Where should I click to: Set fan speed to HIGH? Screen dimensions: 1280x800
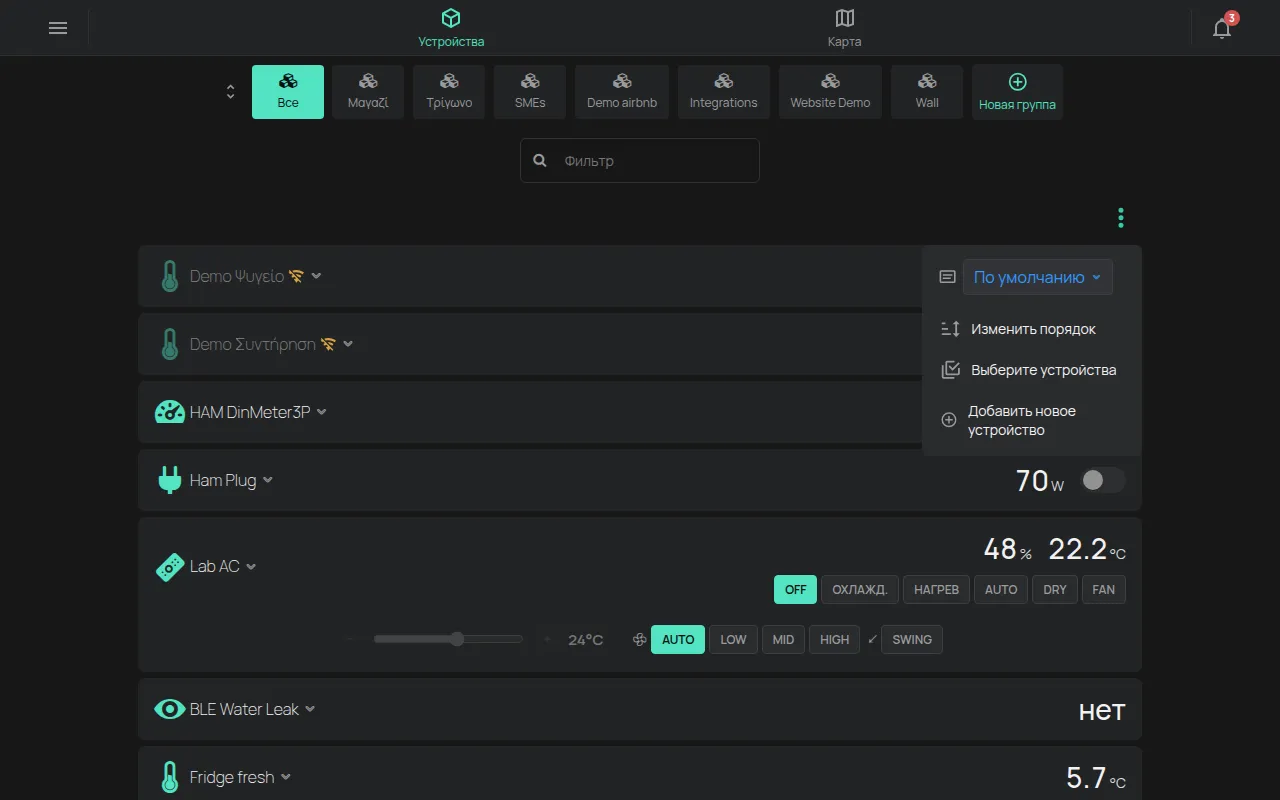tap(835, 640)
